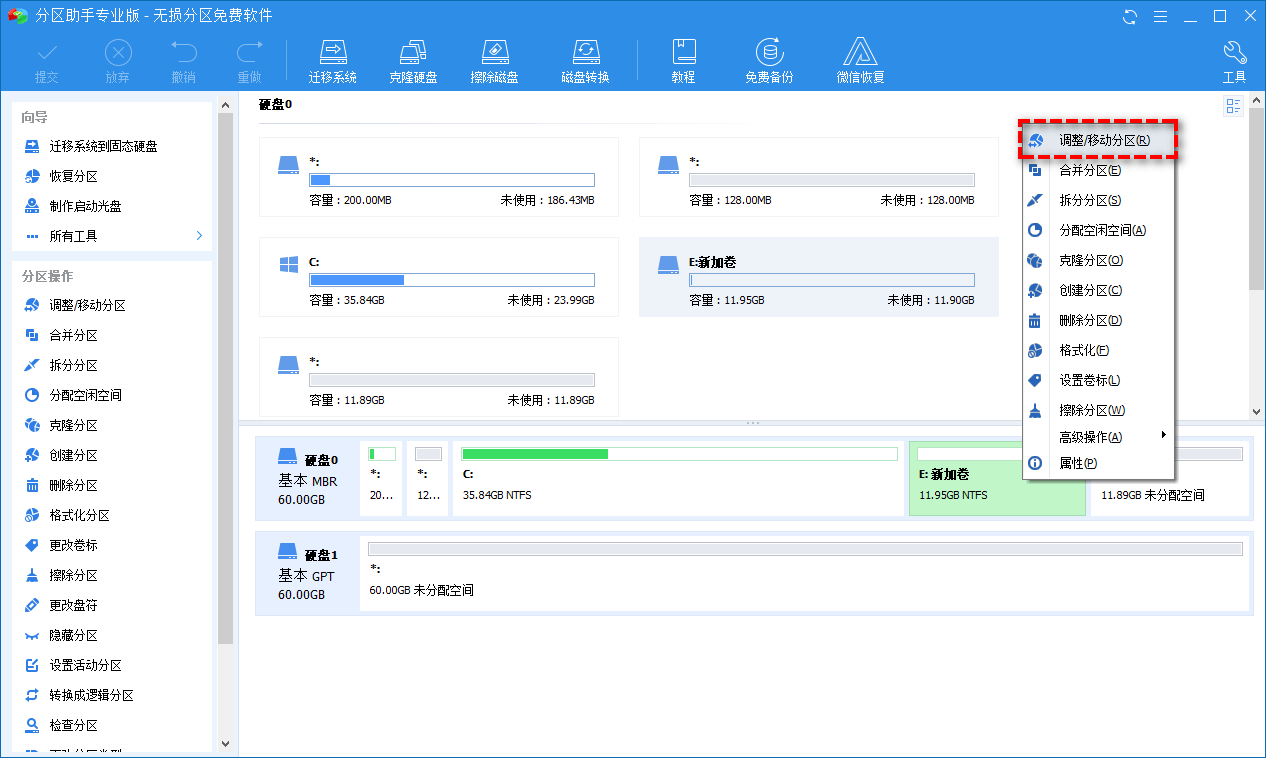Click the refresh icon in the title bar

click(1131, 16)
